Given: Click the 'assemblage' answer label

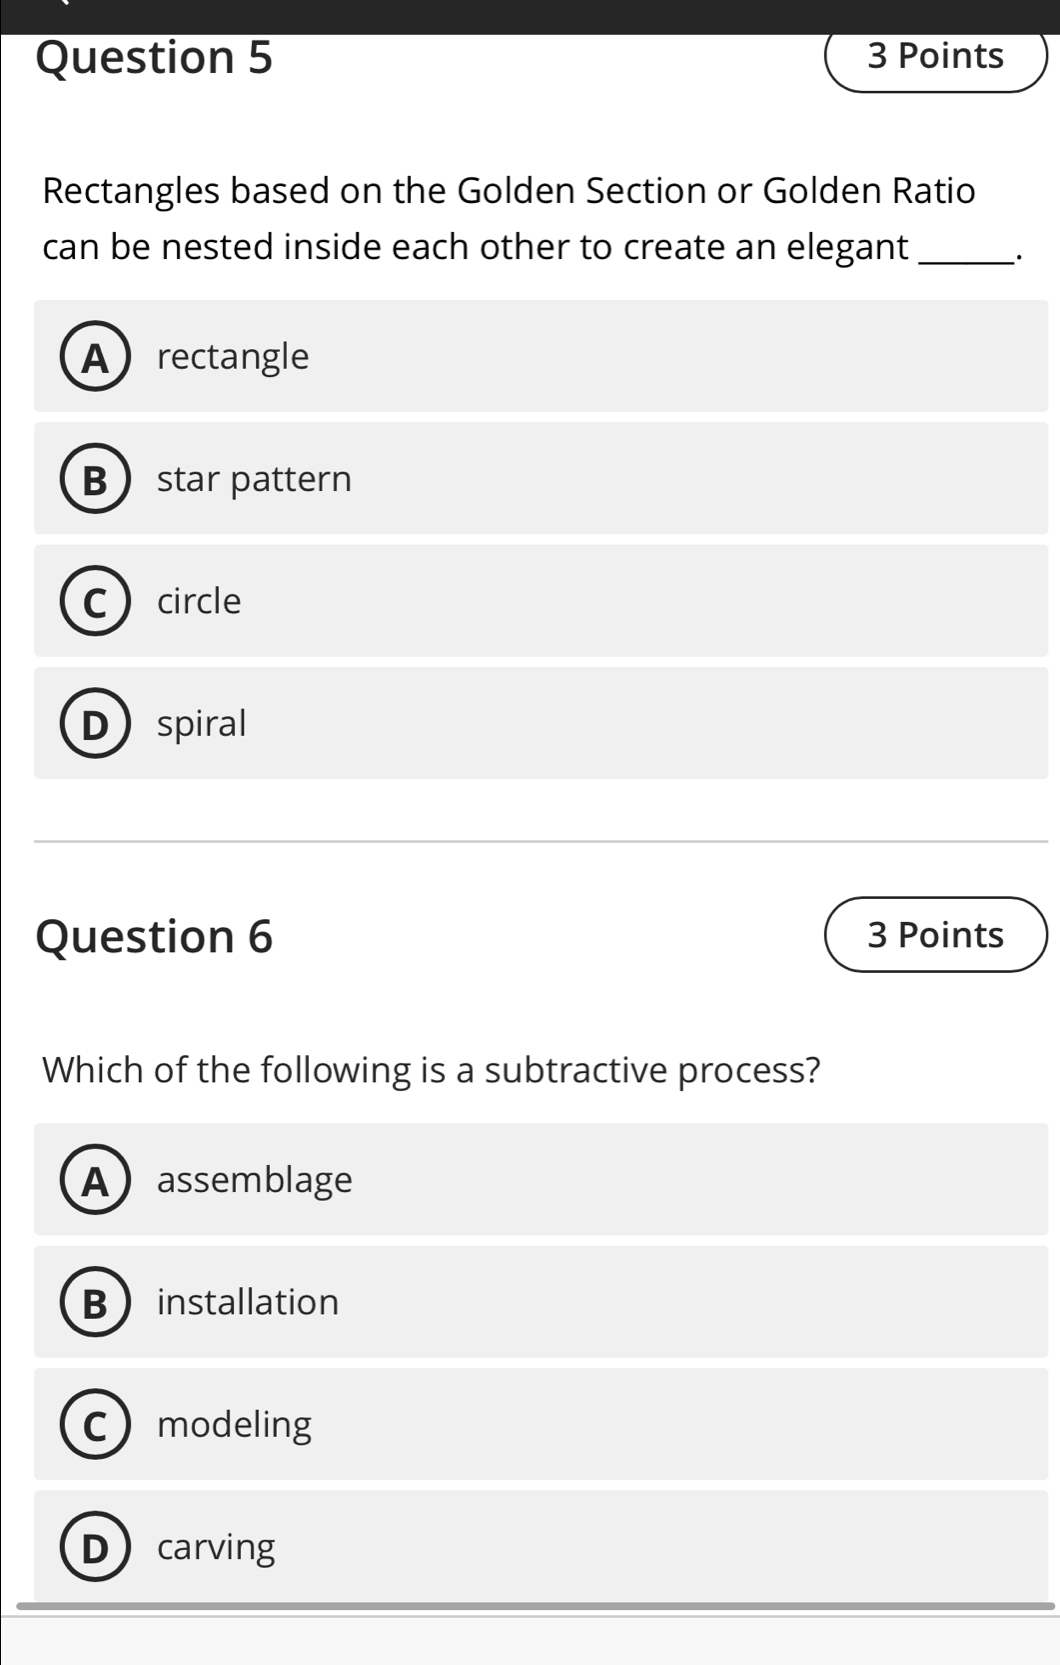Looking at the screenshot, I should tap(254, 1180).
